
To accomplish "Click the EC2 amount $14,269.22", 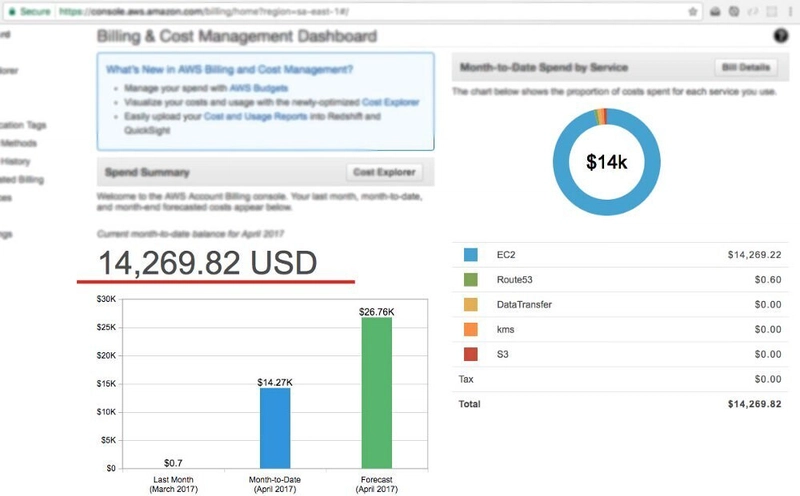I will (x=754, y=255).
